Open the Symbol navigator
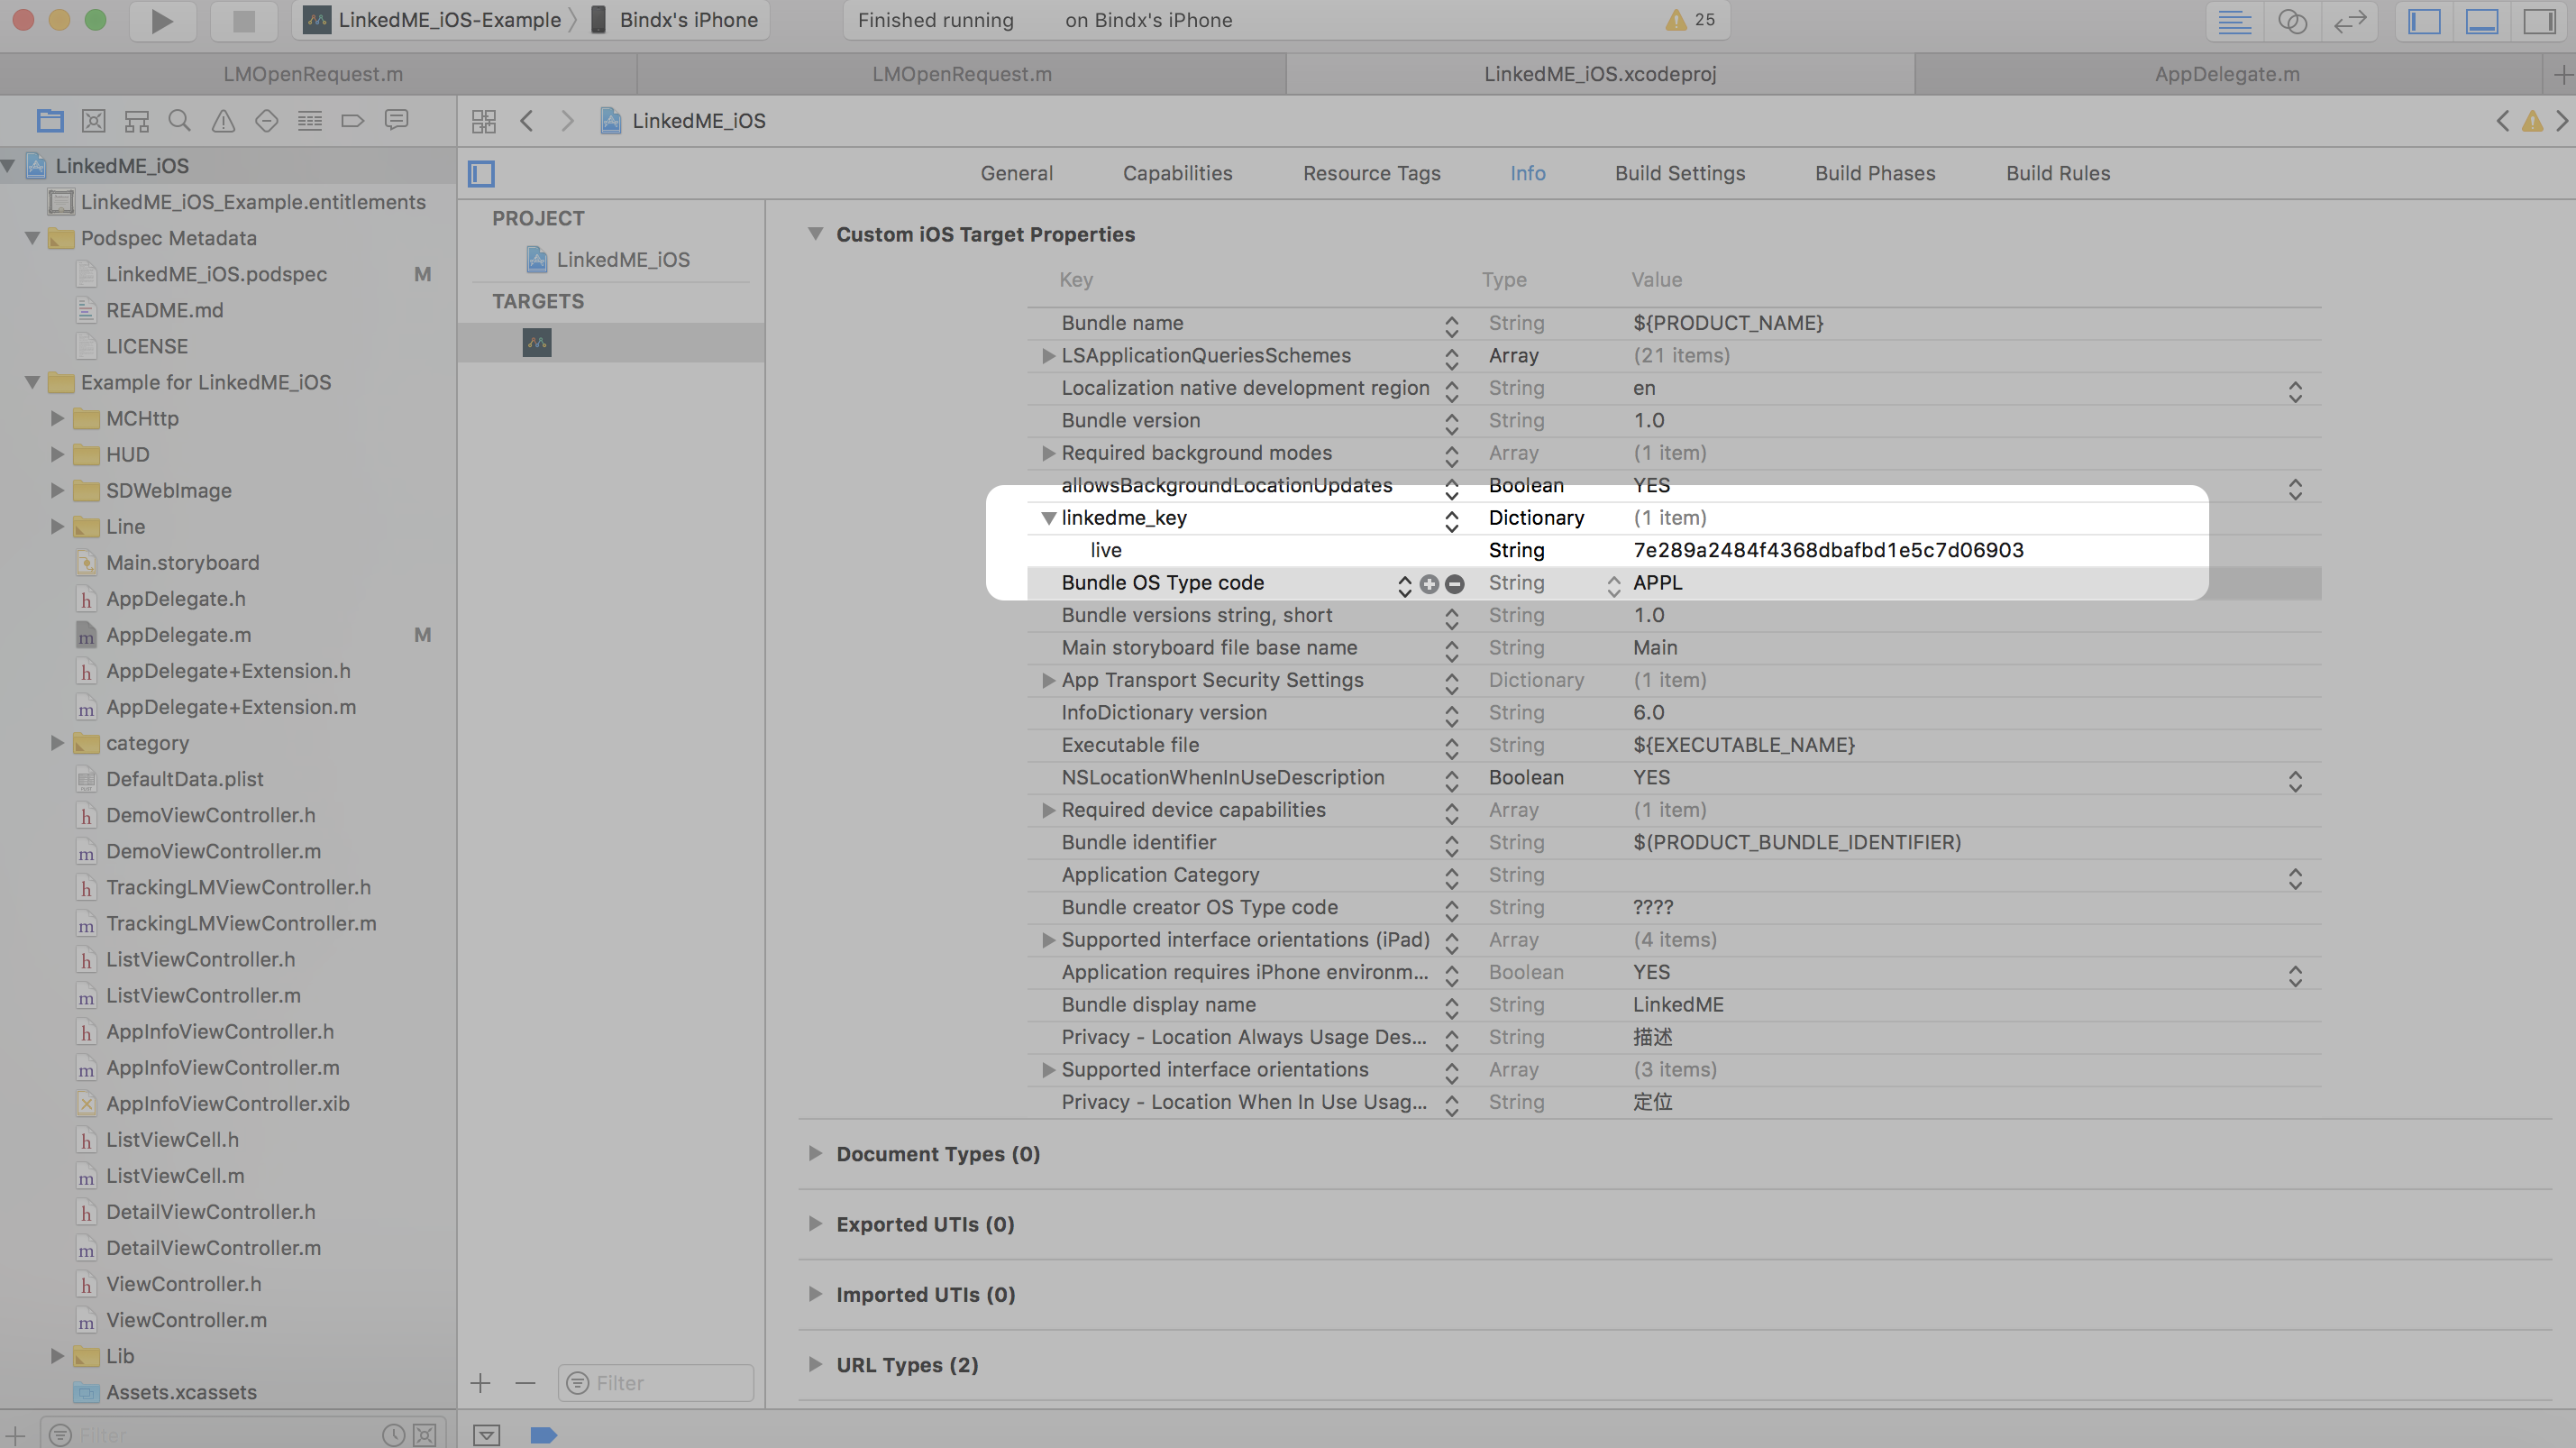The height and width of the screenshot is (1448, 2576). tap(137, 121)
